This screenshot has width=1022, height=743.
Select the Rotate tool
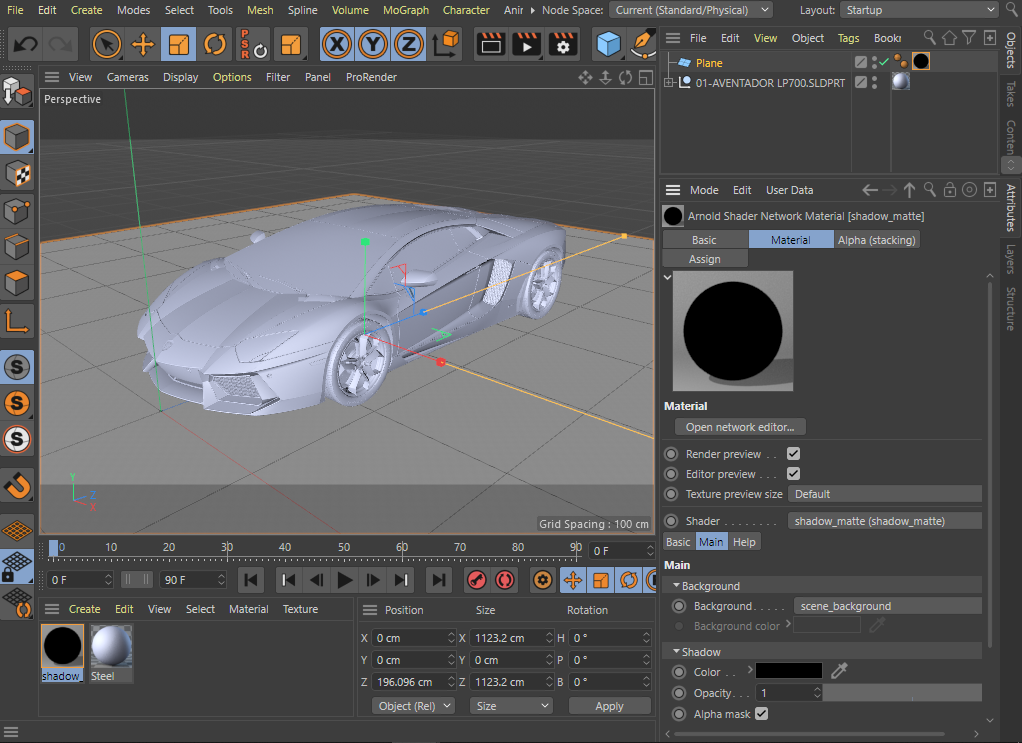click(x=215, y=45)
